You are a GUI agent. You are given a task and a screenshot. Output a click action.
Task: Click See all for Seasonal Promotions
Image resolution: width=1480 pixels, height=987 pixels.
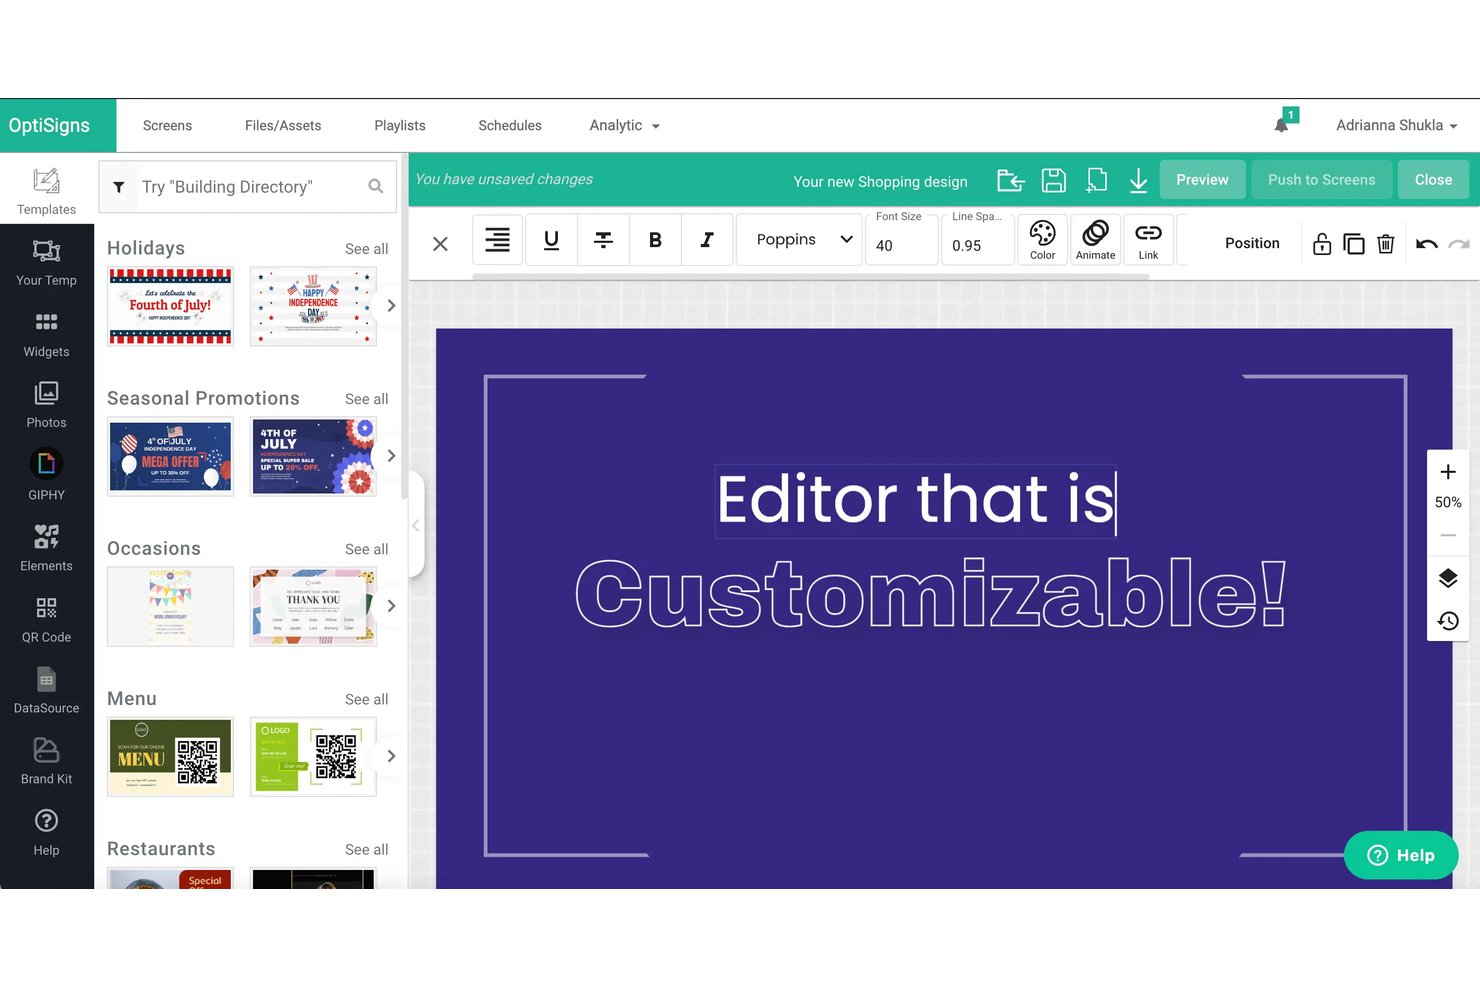tap(367, 399)
